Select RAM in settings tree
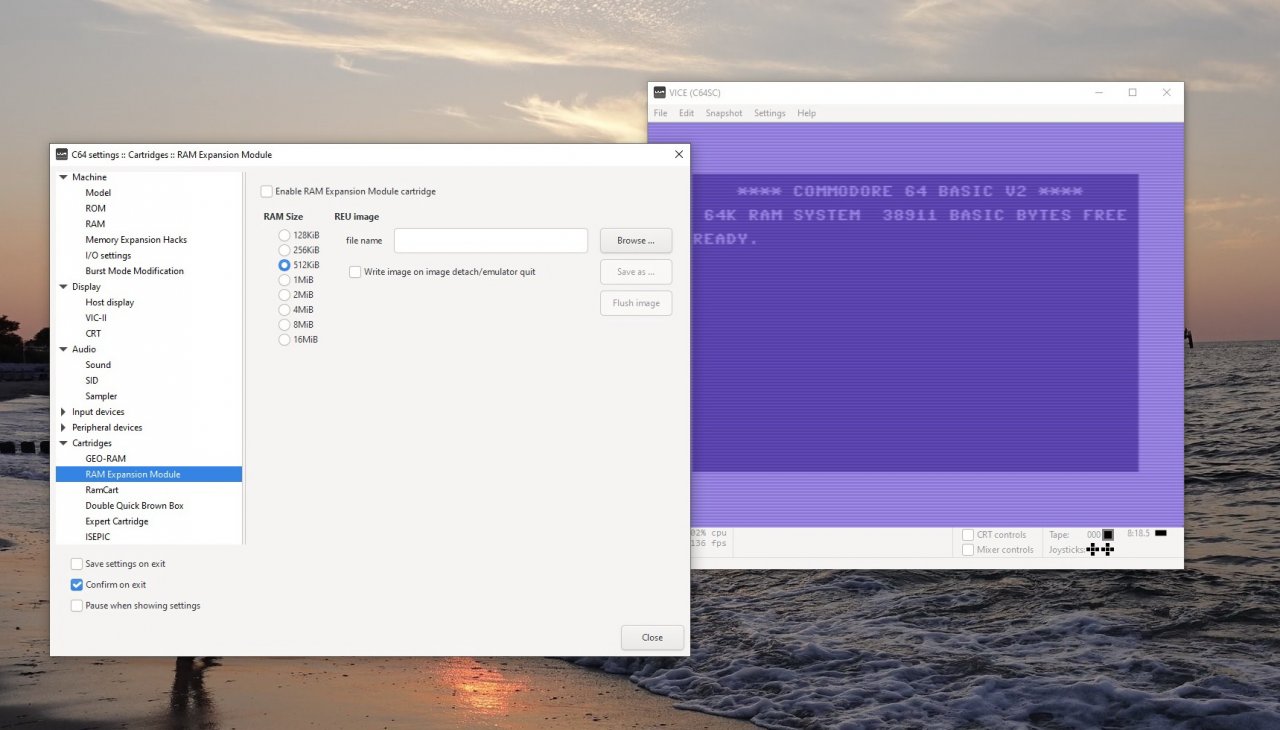Screen dimensions: 1280x730 click(95, 224)
